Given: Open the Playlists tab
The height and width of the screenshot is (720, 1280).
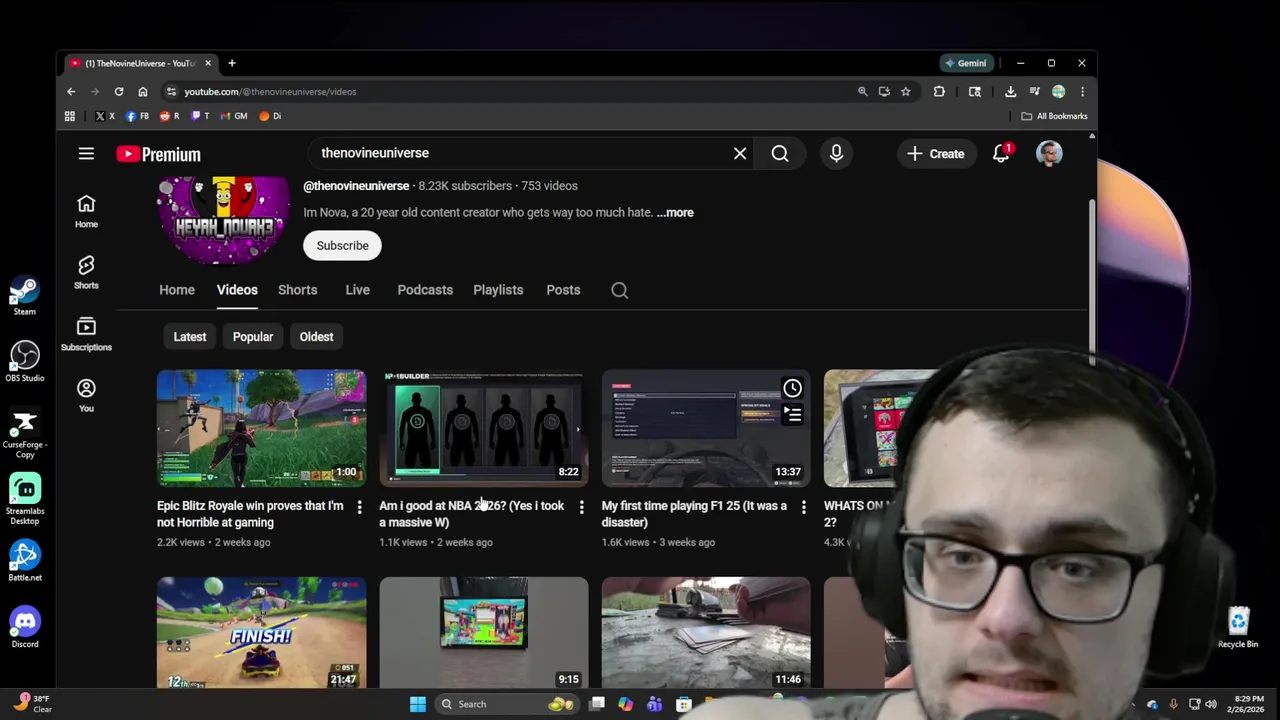Looking at the screenshot, I should (498, 290).
